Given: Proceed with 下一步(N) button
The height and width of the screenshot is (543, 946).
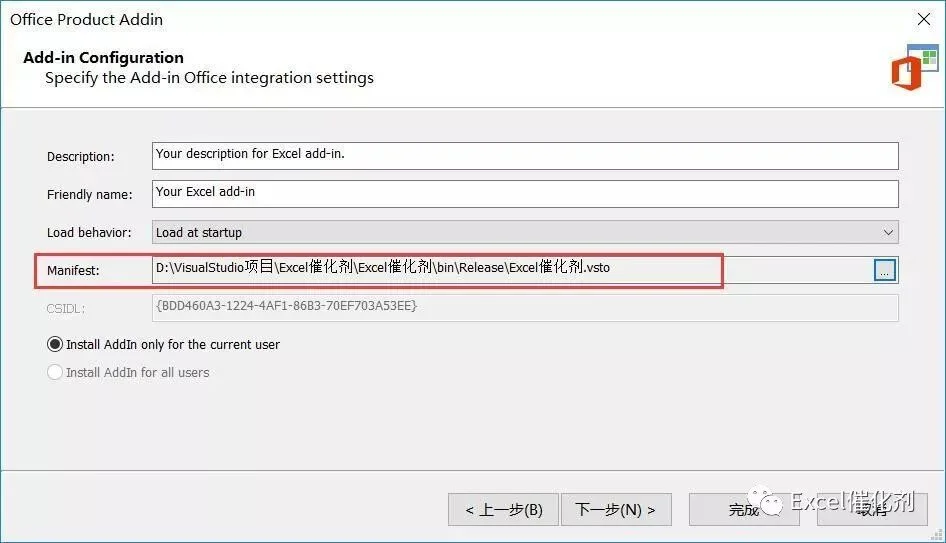Looking at the screenshot, I should click(x=616, y=510).
